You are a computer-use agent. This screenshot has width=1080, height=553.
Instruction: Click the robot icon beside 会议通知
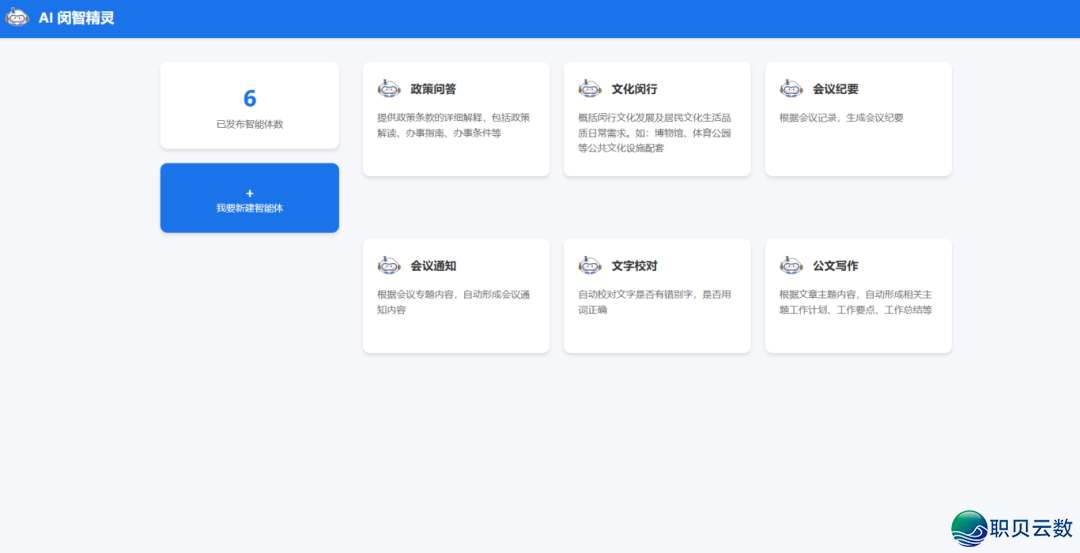pyautogui.click(x=389, y=266)
